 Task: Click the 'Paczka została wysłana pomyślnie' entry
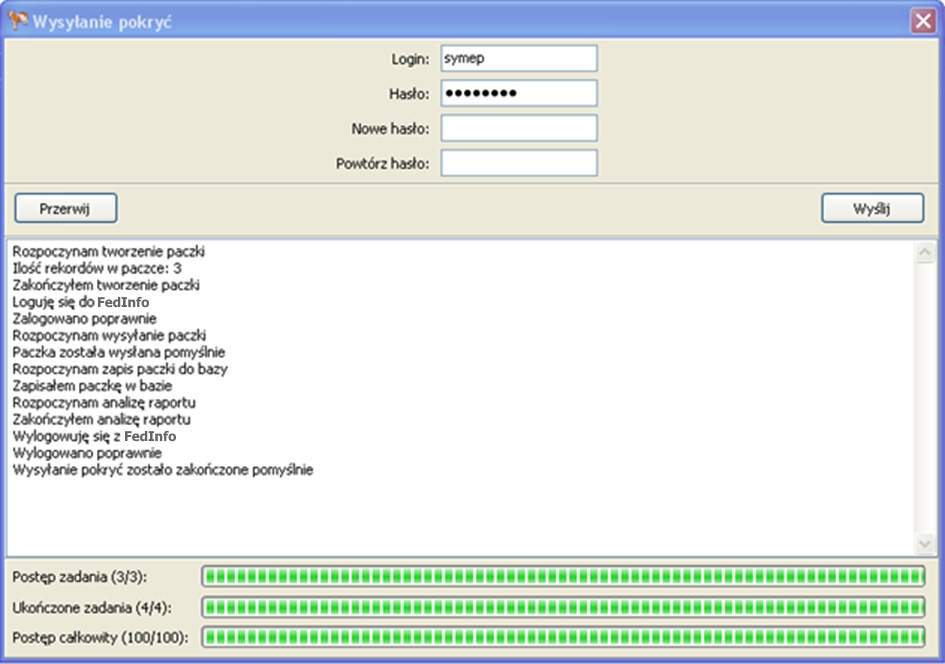click(x=119, y=352)
